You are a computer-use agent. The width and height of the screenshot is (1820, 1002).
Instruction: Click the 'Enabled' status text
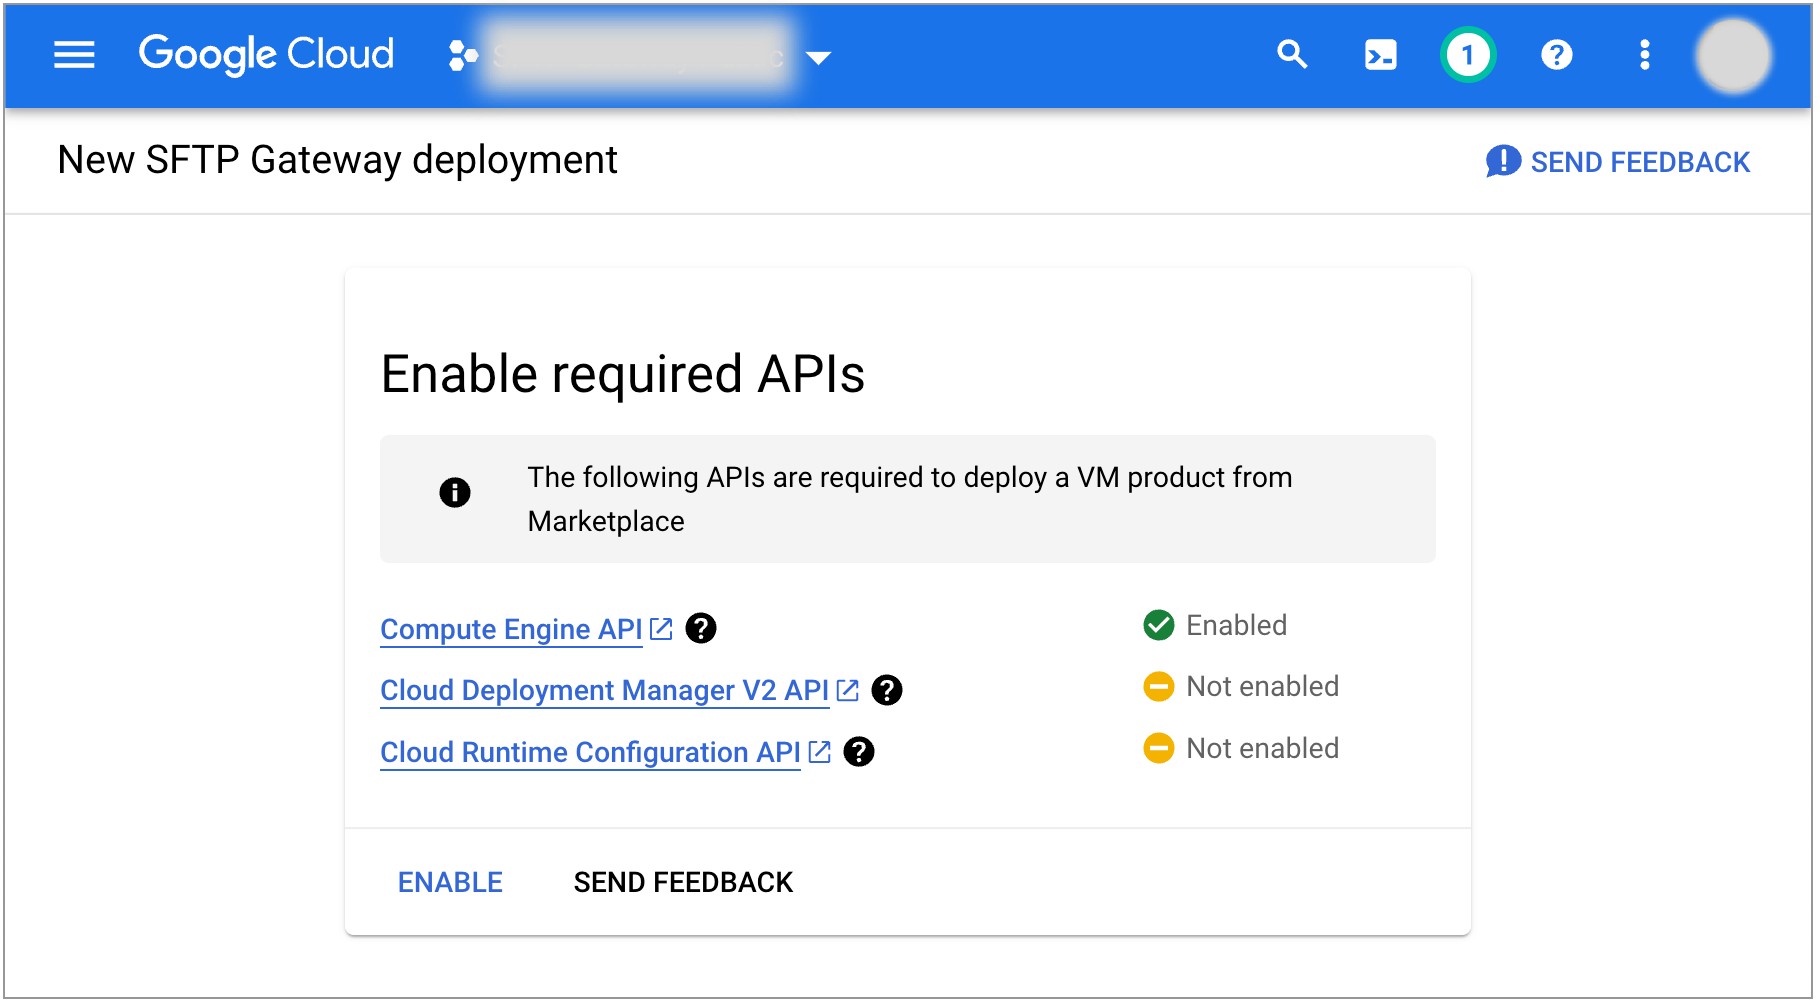point(1237,625)
